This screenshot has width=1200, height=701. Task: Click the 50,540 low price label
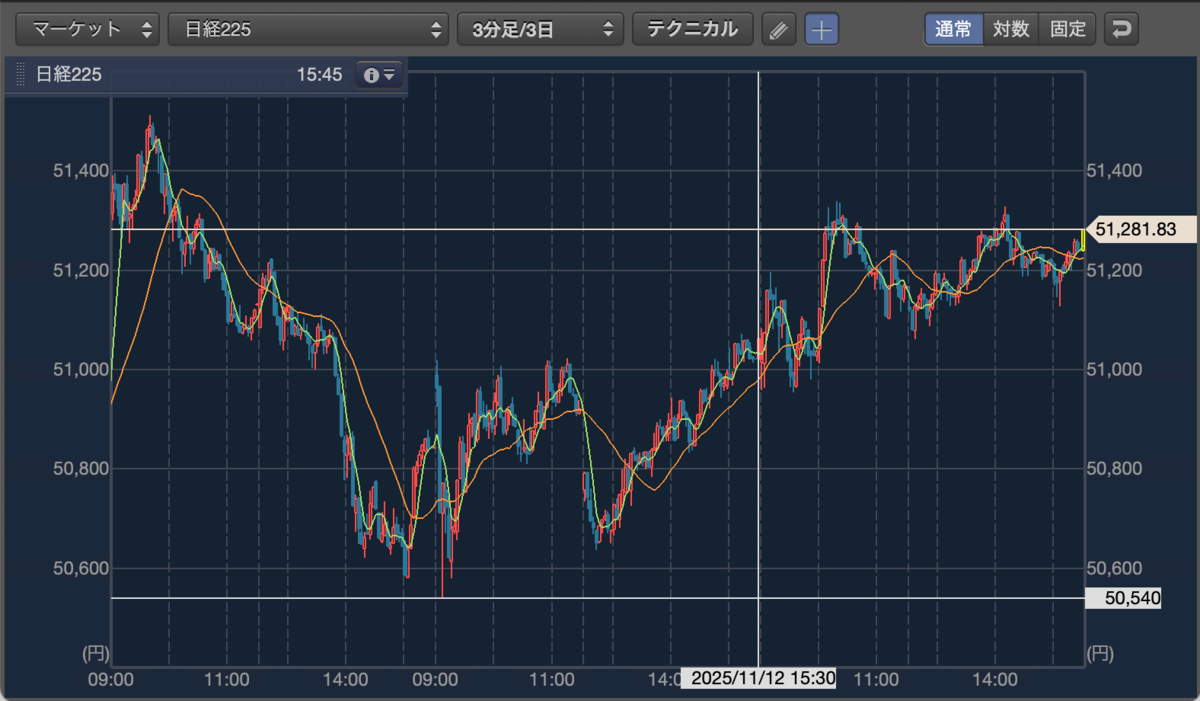[x=1123, y=598]
